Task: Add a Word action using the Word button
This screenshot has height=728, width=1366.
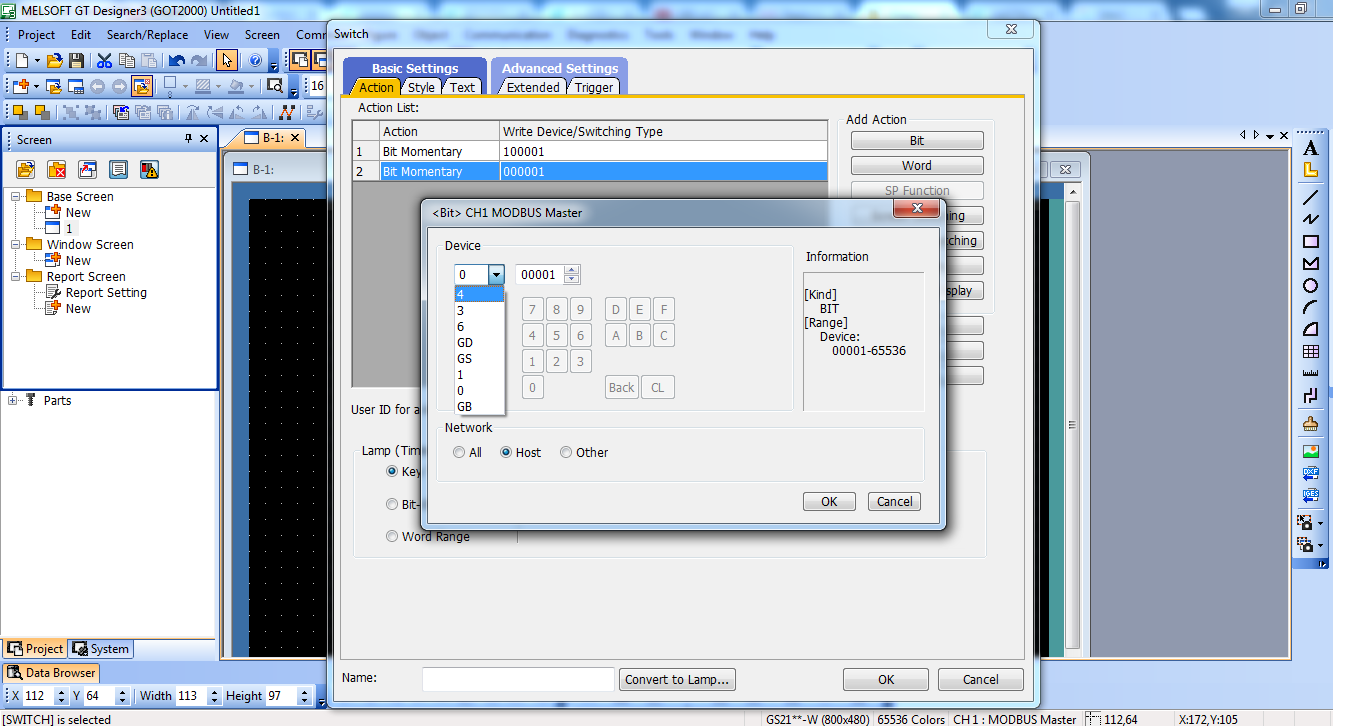Action: [x=916, y=165]
